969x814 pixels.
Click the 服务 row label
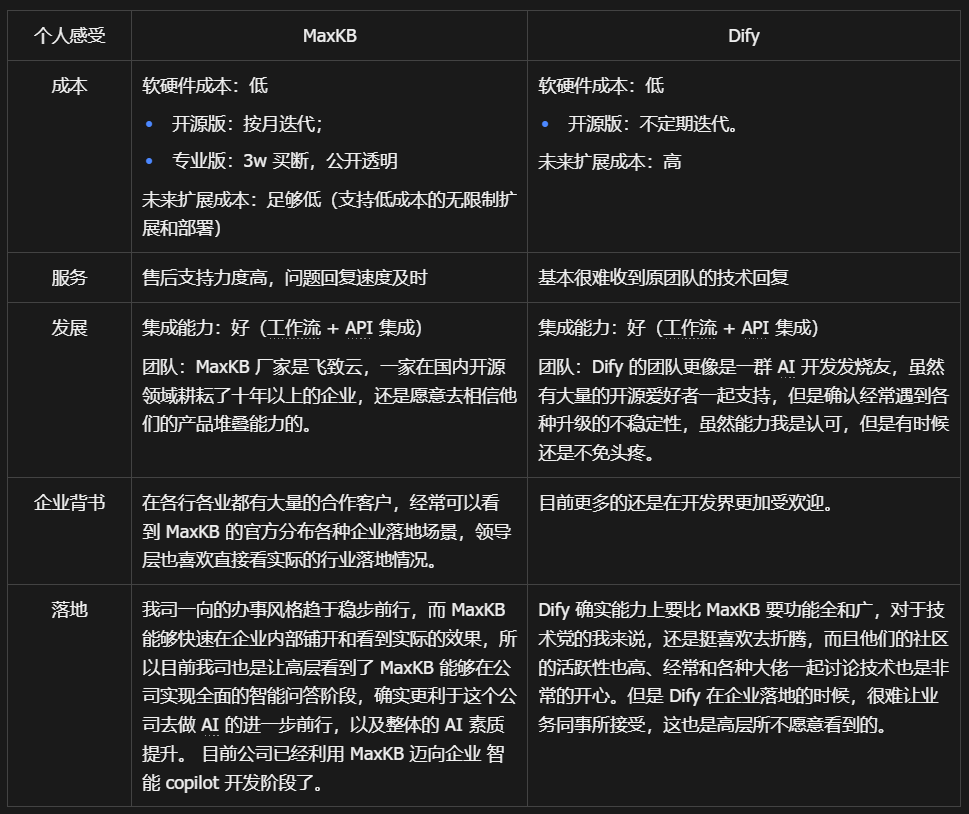pos(69,278)
